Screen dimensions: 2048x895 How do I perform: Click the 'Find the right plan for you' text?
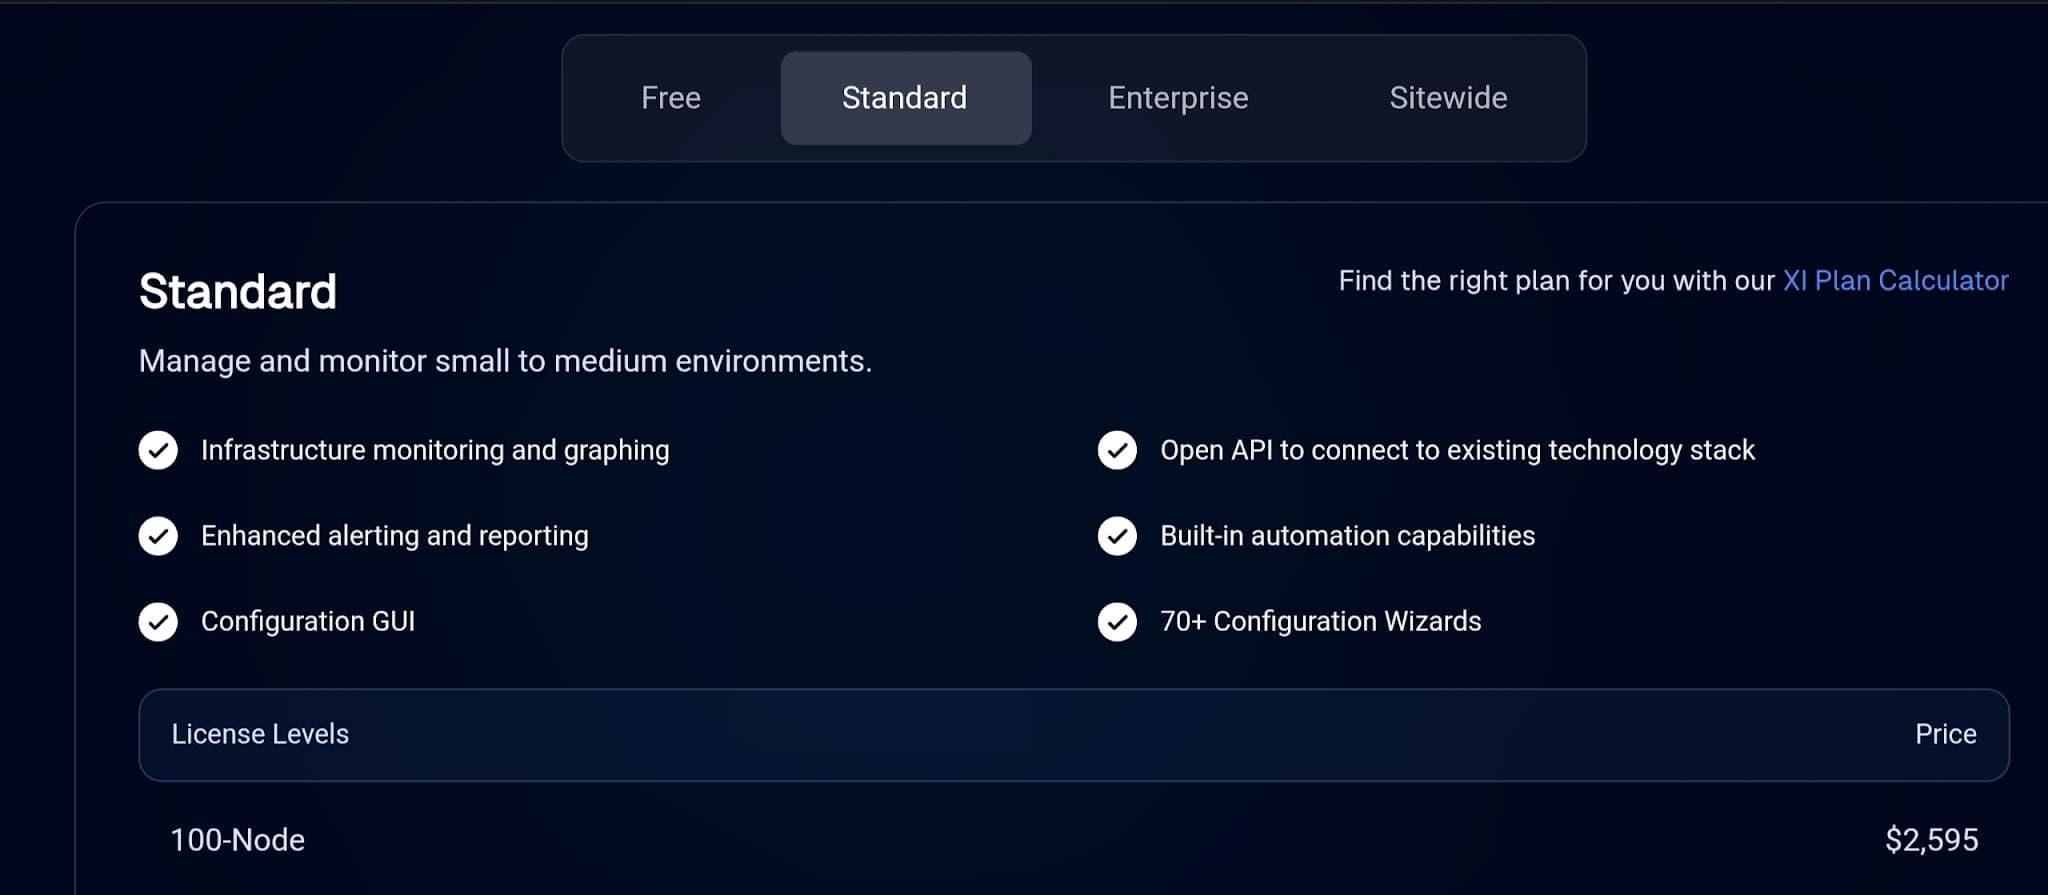tap(1556, 281)
